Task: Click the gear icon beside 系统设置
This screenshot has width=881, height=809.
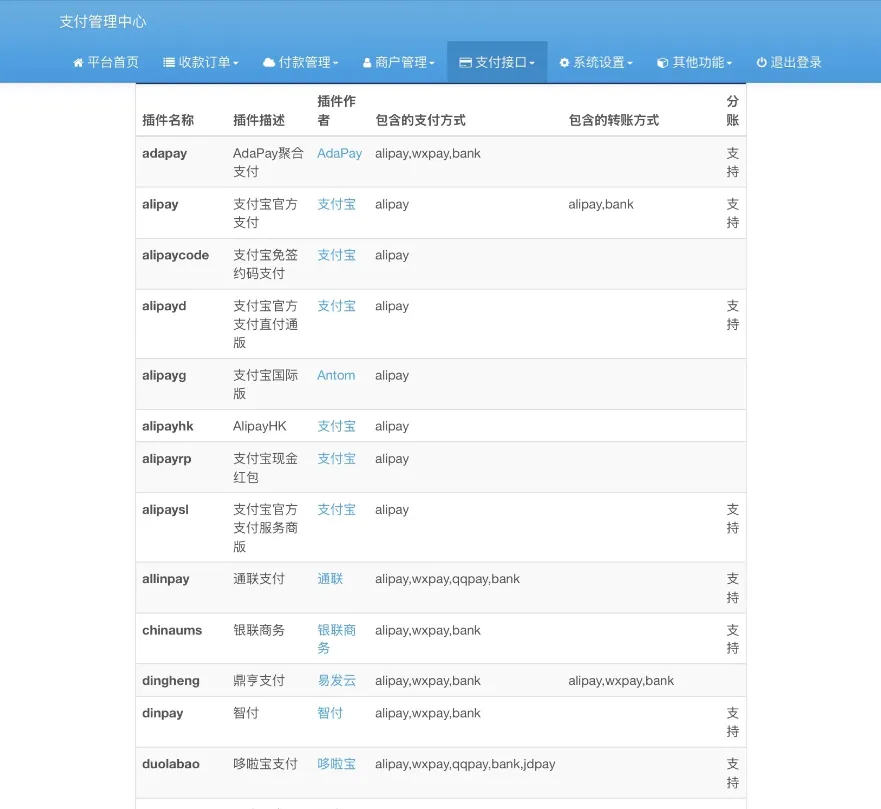Action: (565, 62)
